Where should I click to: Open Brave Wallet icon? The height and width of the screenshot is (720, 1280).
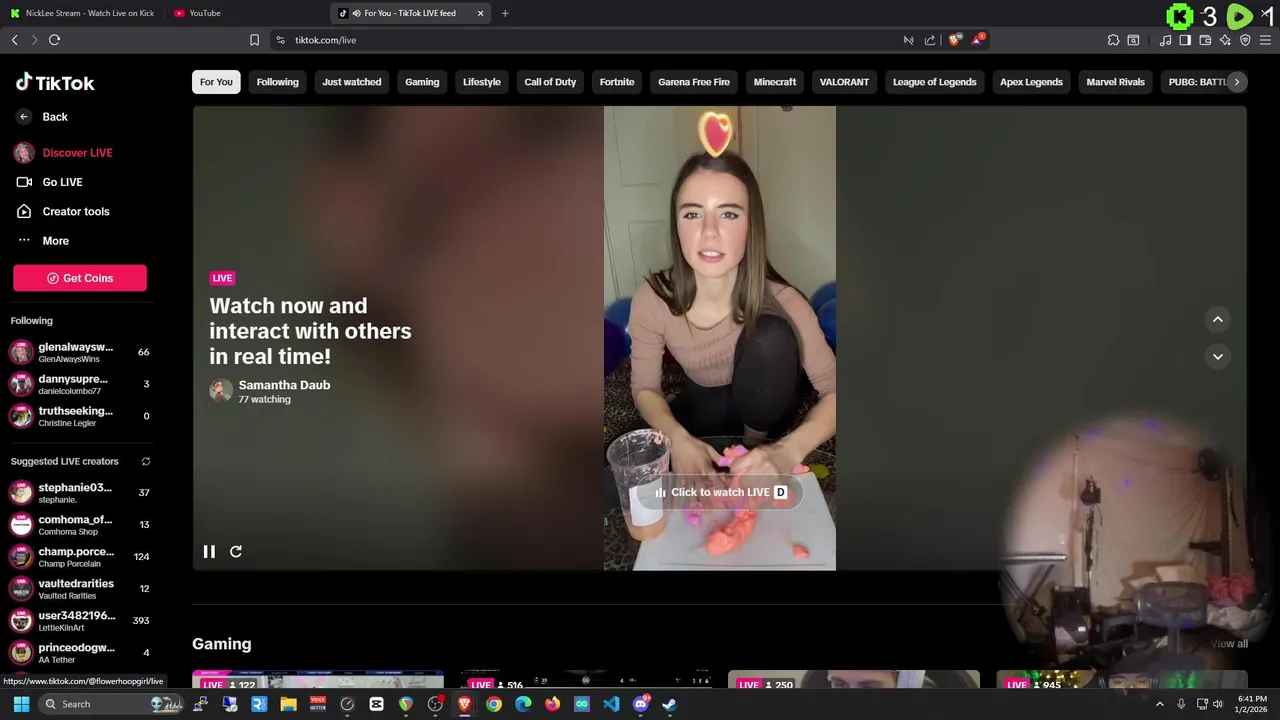[1205, 40]
